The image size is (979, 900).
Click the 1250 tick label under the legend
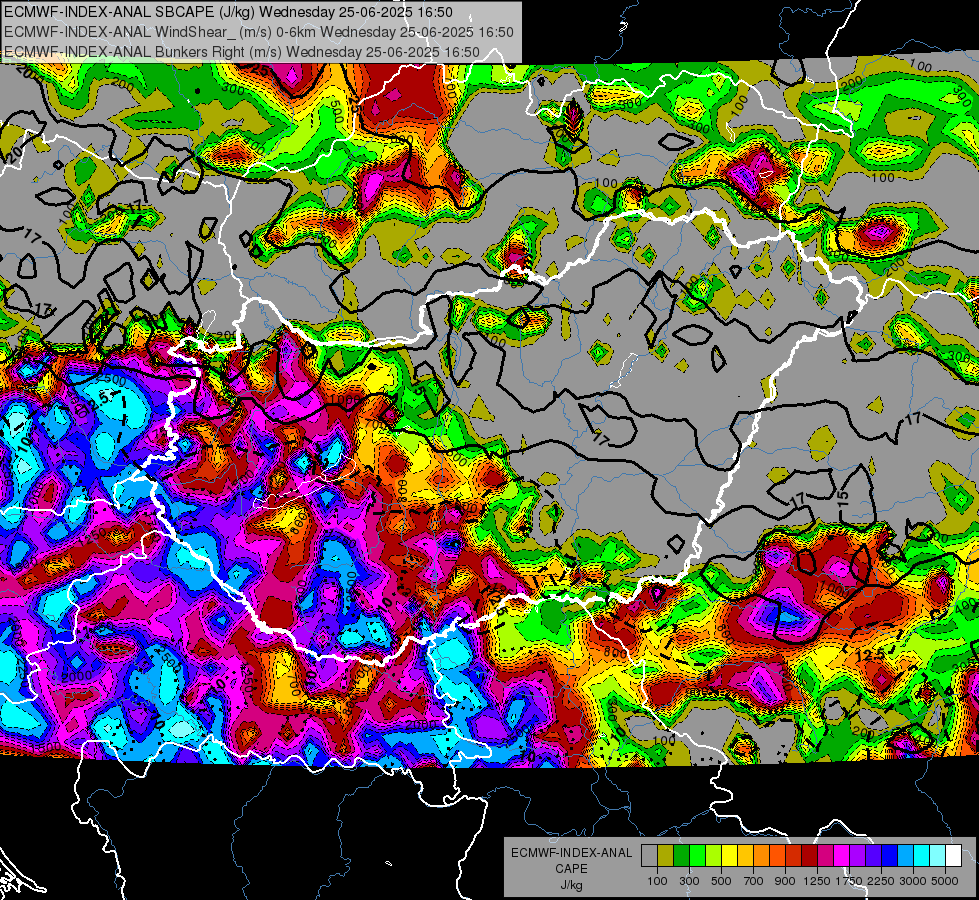817,881
